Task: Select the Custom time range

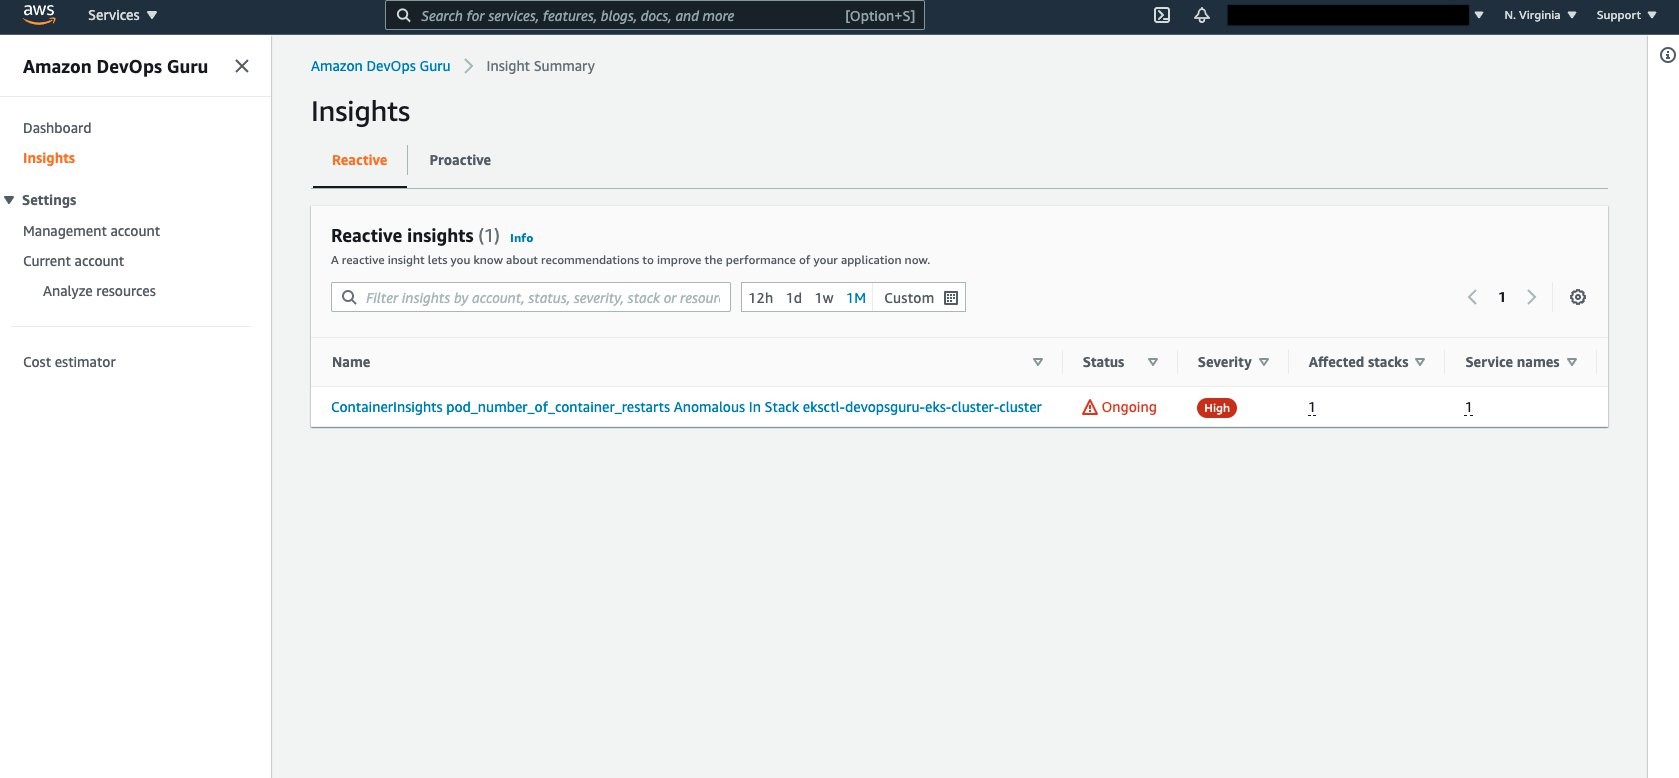Action: coord(909,298)
